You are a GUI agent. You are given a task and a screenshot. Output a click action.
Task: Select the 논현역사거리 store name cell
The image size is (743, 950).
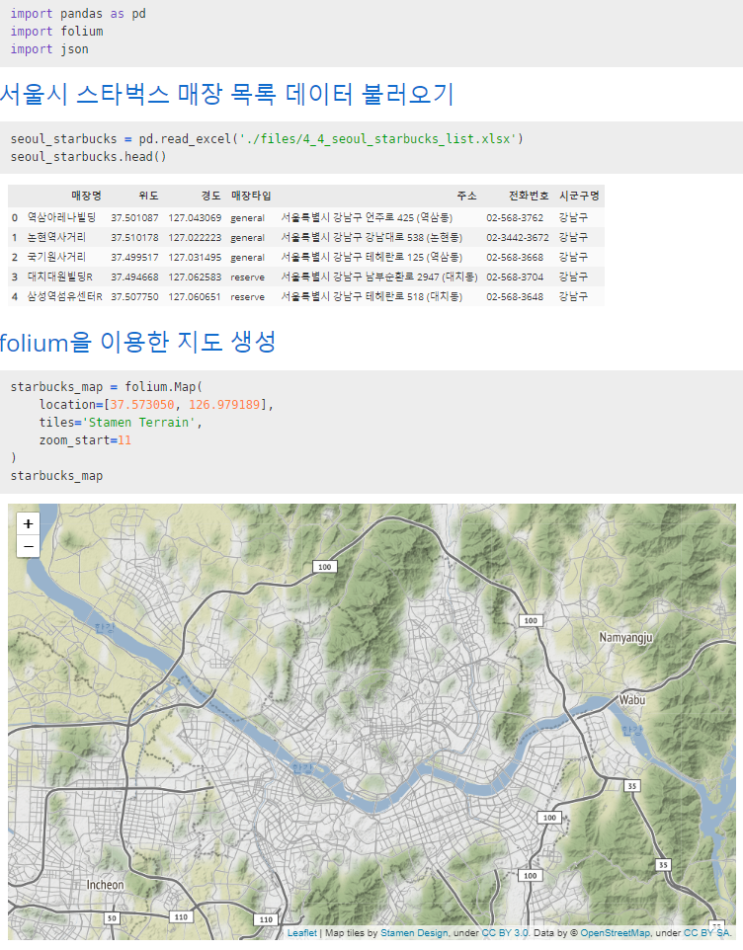coord(57,238)
